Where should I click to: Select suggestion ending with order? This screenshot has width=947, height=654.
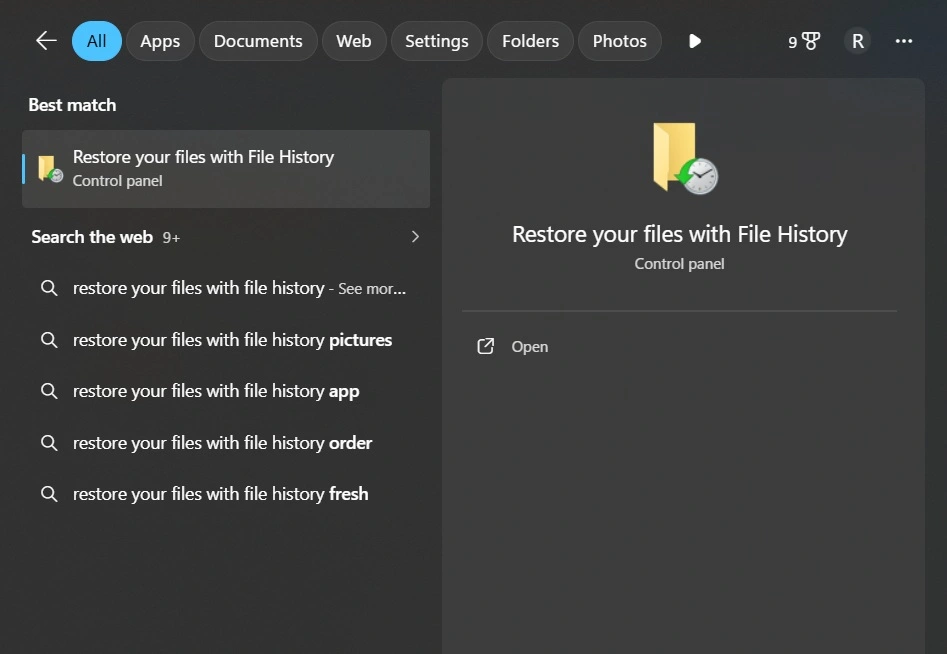coord(226,443)
